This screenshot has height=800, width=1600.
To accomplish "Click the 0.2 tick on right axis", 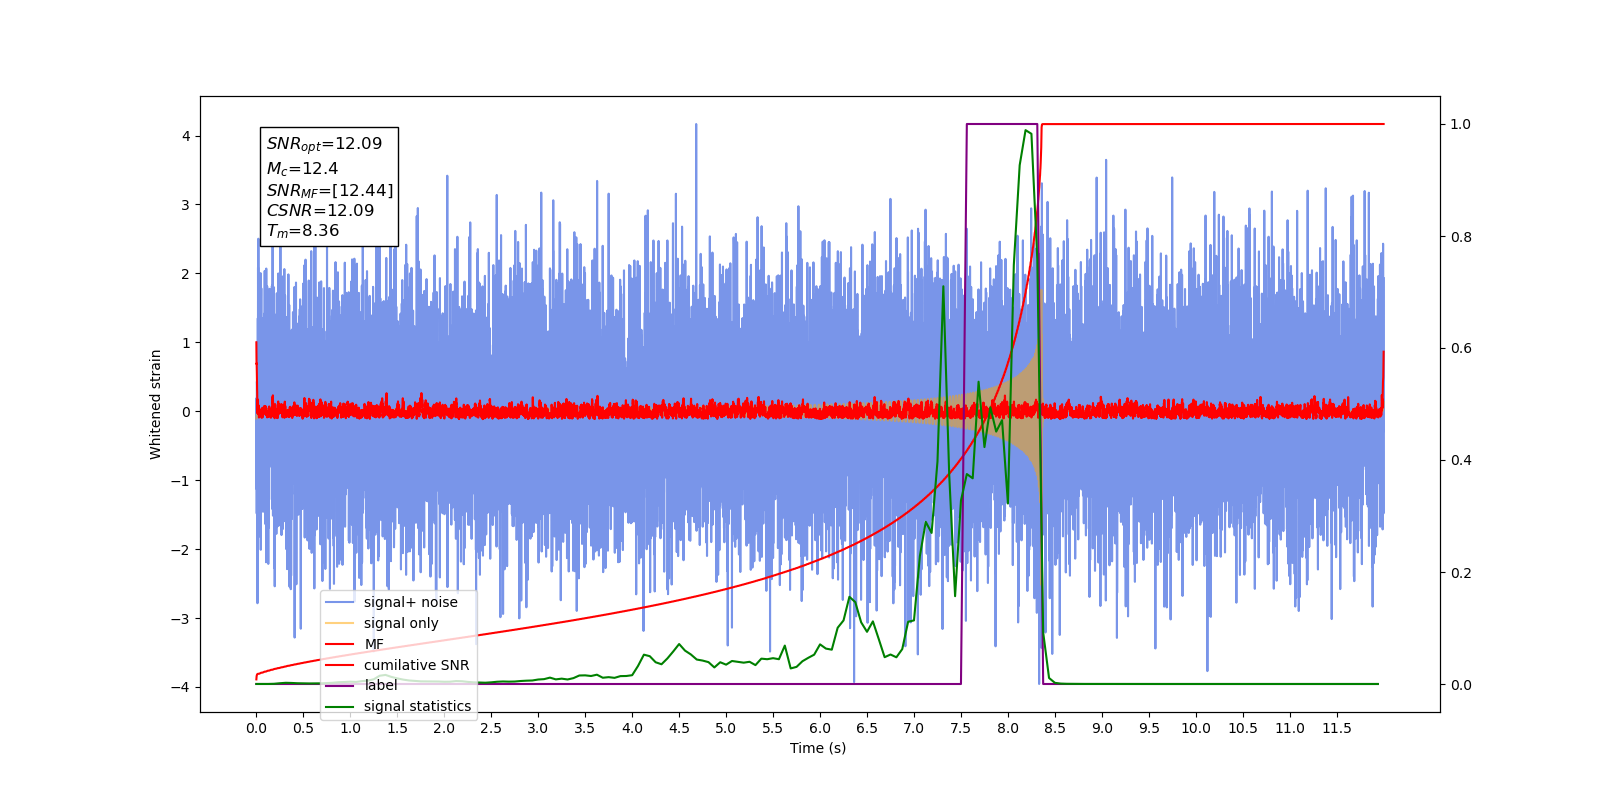I will pos(1461,573).
